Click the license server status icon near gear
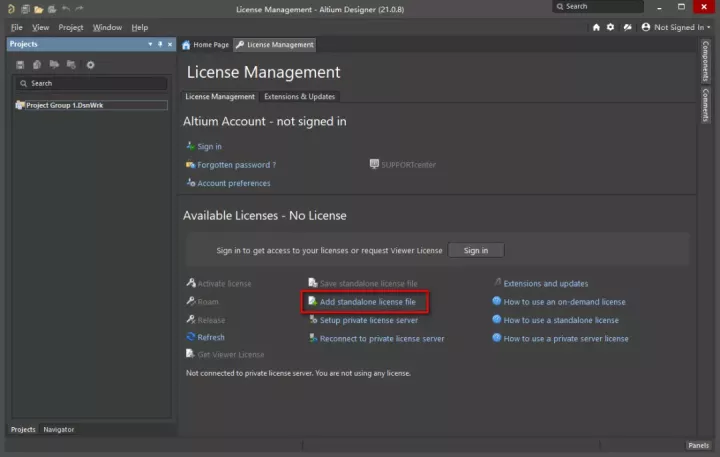 (x=626, y=27)
